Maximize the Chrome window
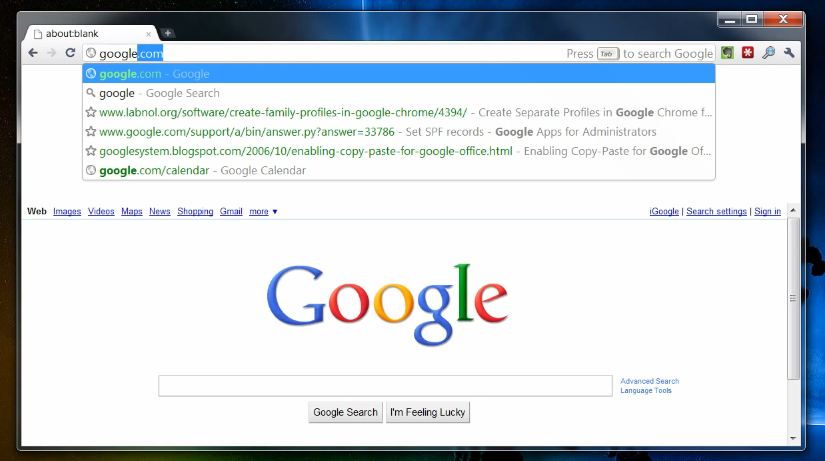Screen dimensions: 825x461 pos(752,19)
